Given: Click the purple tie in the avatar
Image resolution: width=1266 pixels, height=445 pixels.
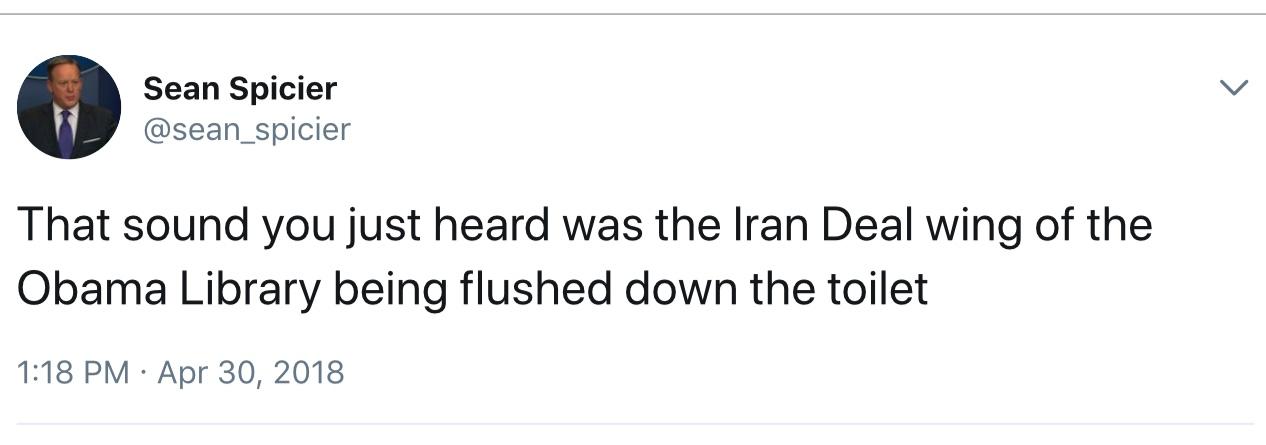Looking at the screenshot, I should [66, 133].
